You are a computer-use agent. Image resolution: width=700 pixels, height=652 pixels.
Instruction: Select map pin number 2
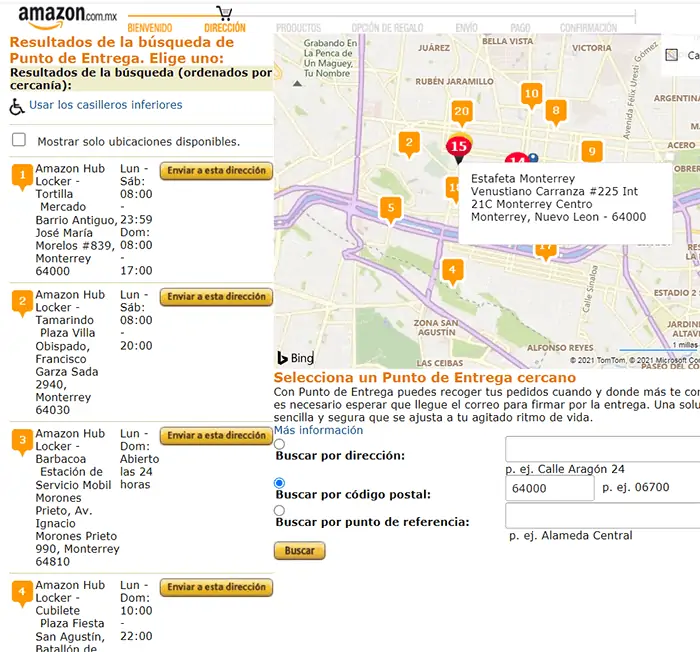(409, 144)
